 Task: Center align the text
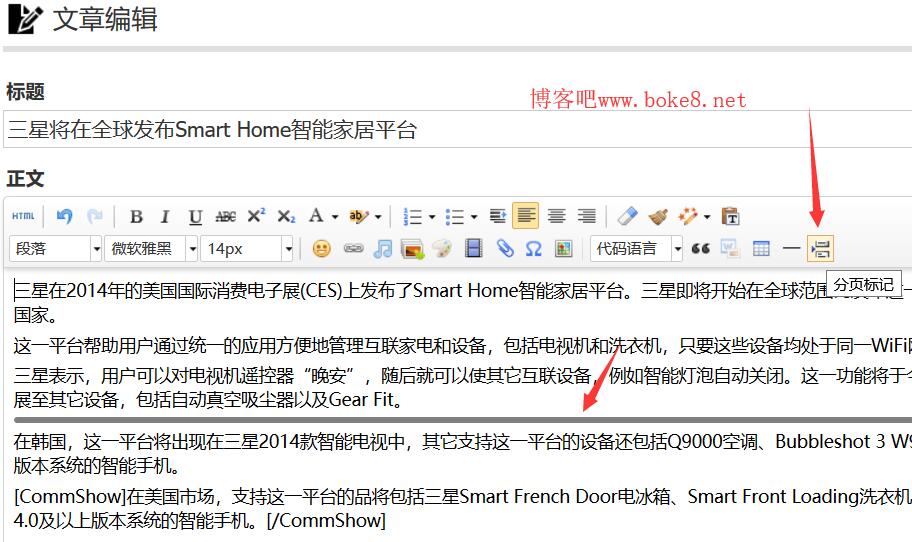tap(557, 216)
